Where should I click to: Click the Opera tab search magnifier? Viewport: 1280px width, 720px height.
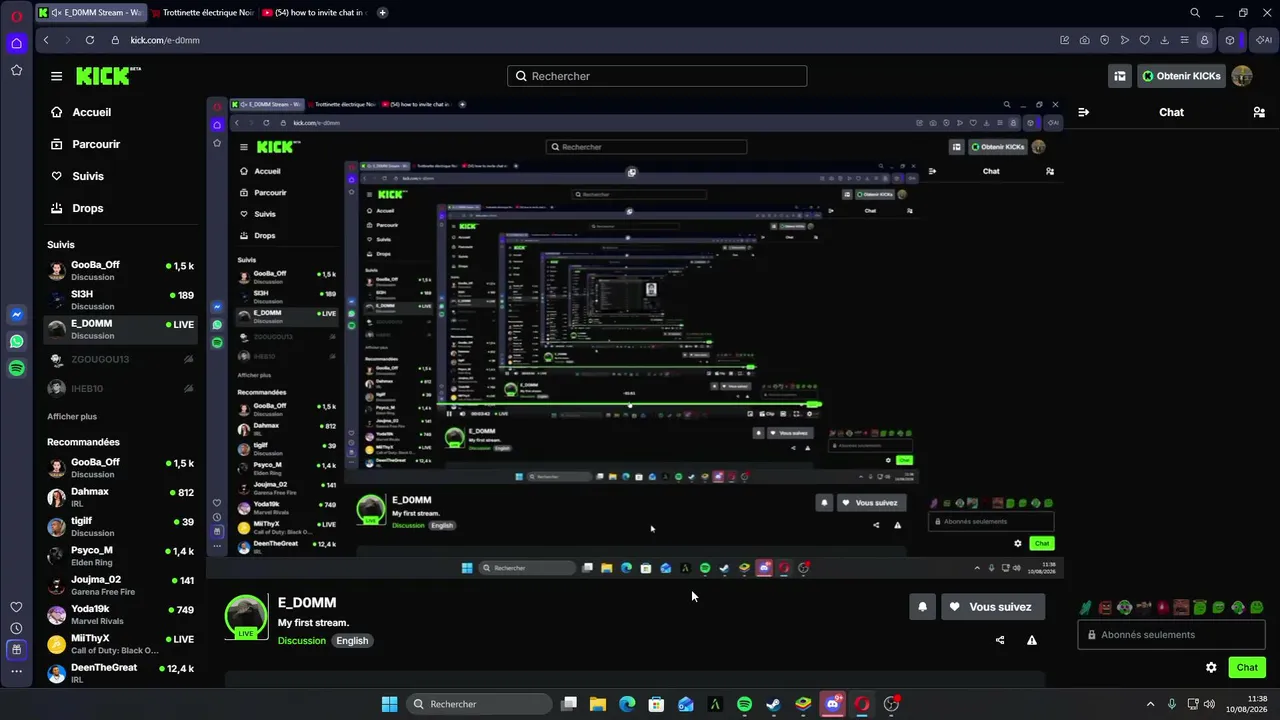1195,13
